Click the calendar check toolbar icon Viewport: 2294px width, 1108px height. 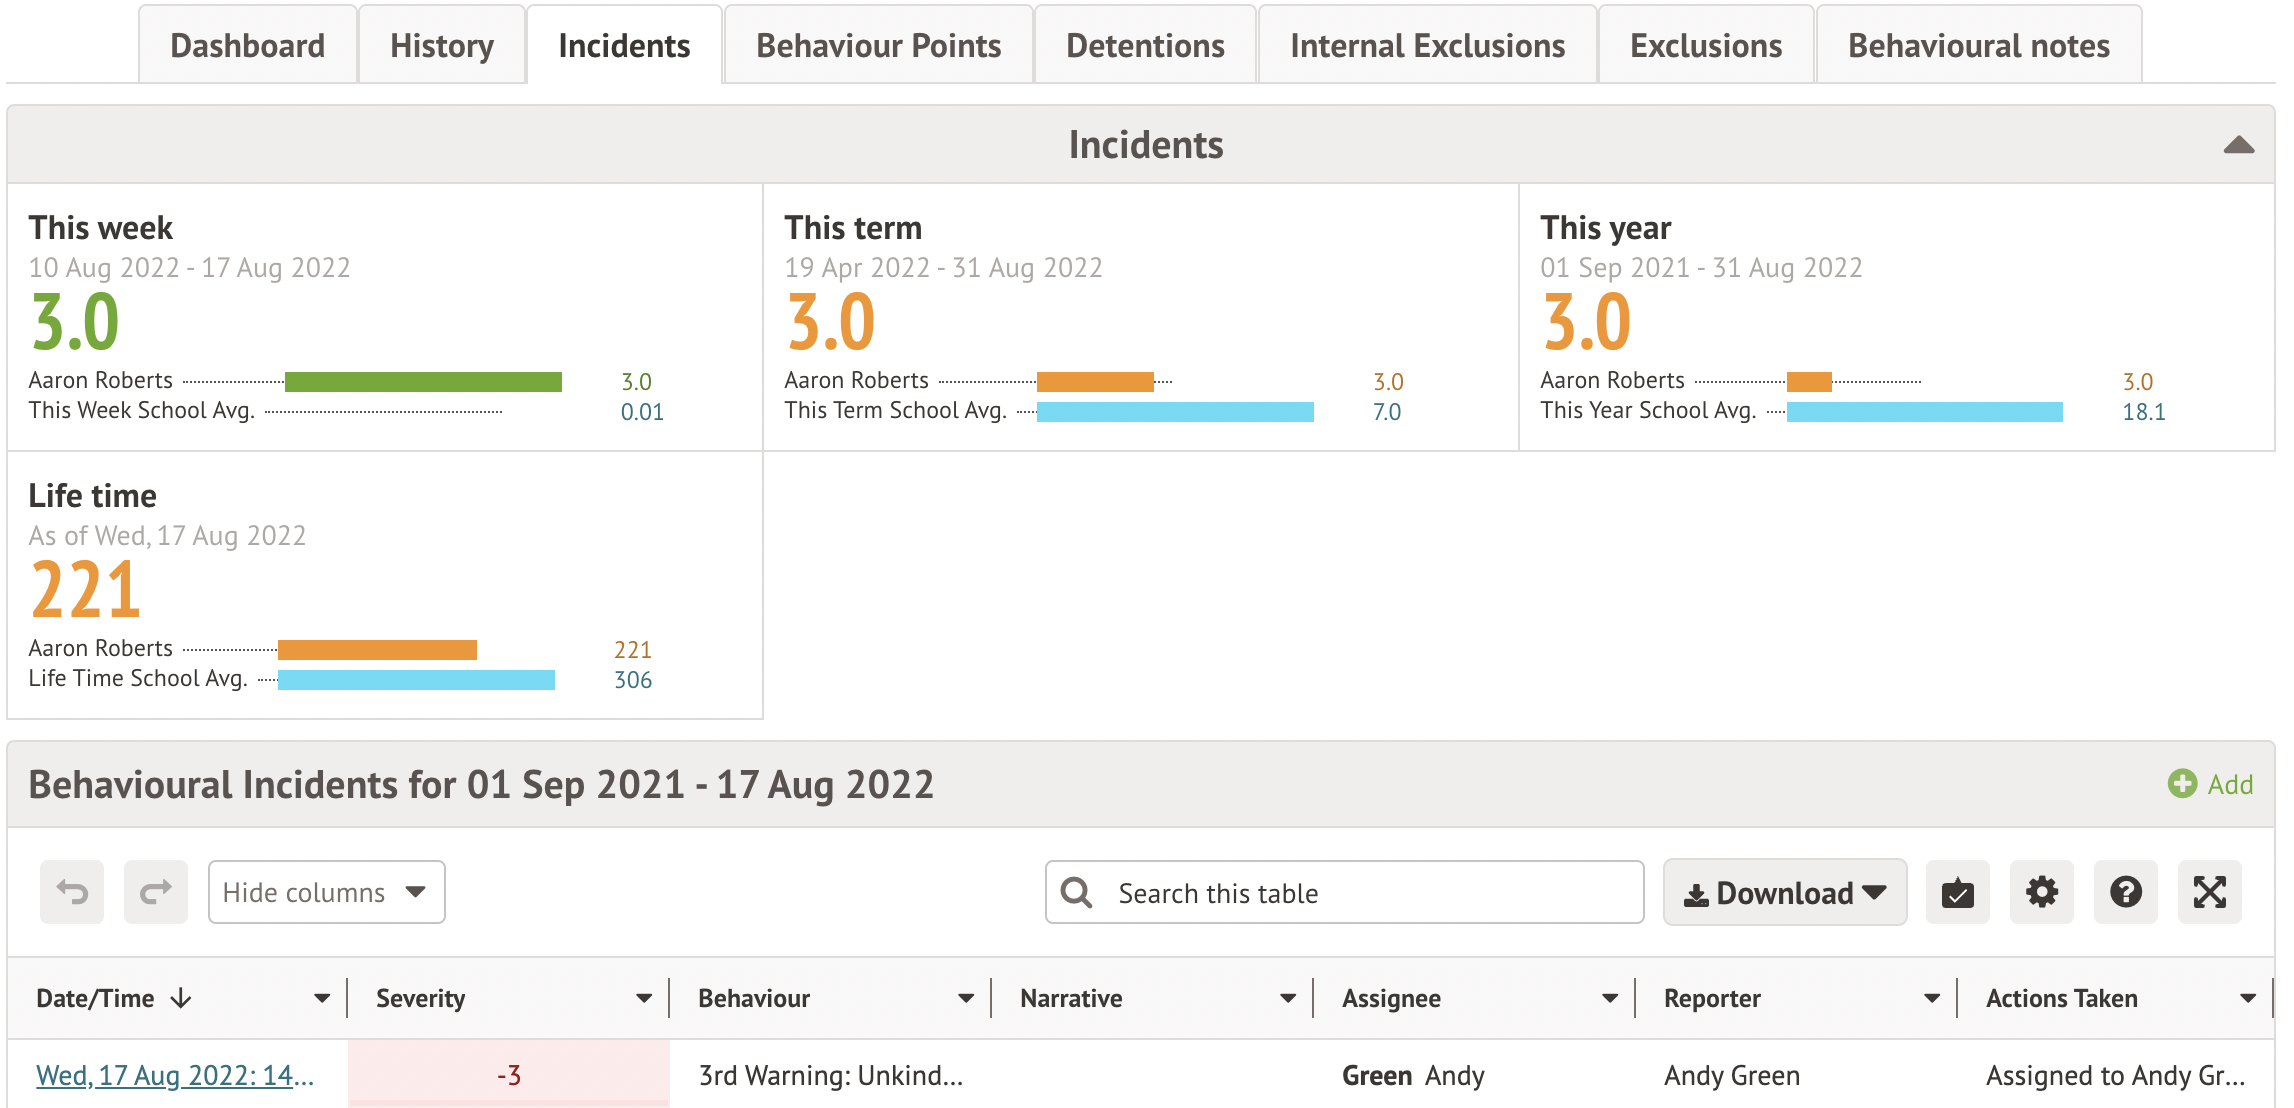click(x=1957, y=892)
